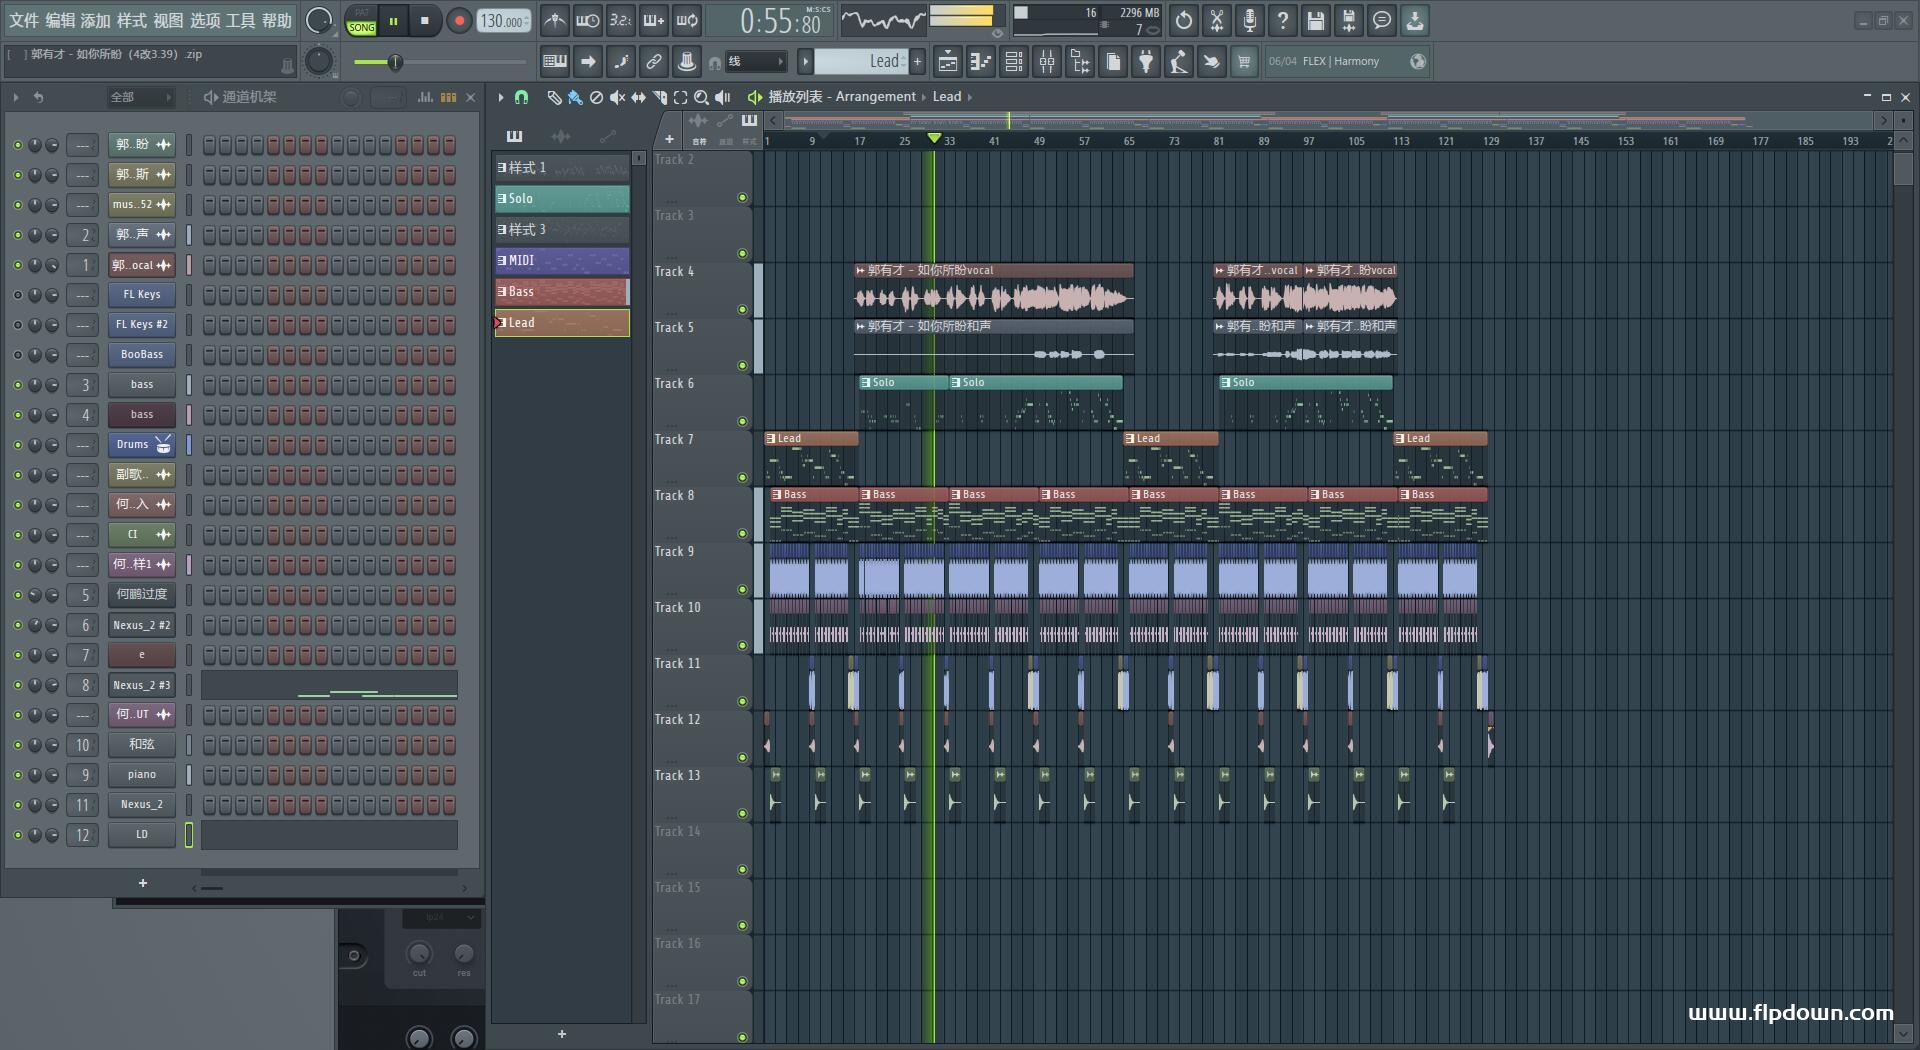Open the 工具 menu
The height and width of the screenshot is (1050, 1920).
coord(241,20)
